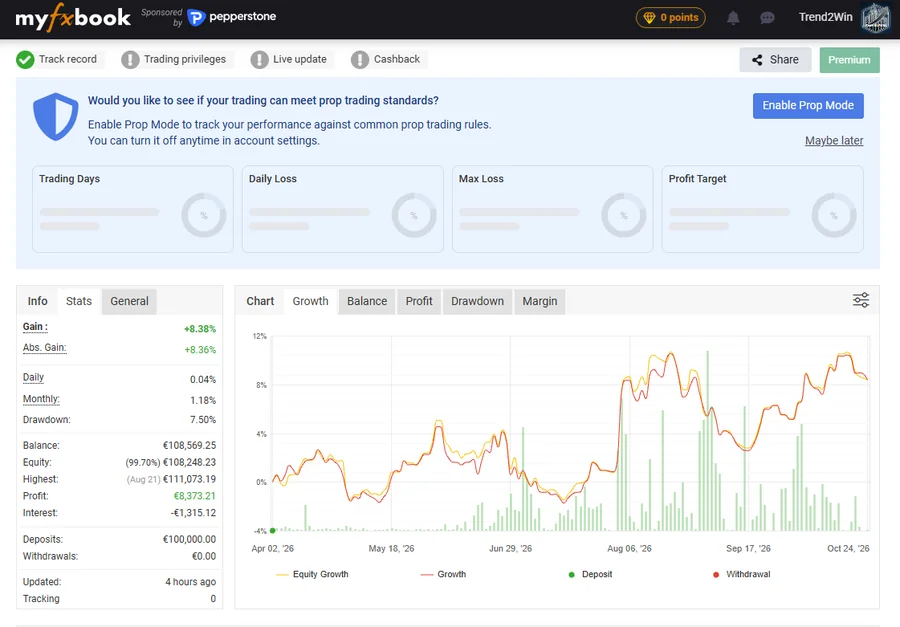Toggle Equity Growth legend series
Screen dimensions: 900x627
point(312,574)
